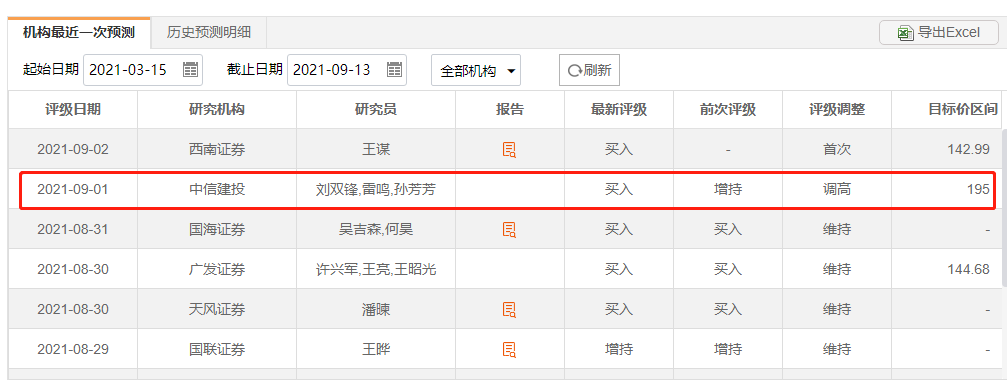Click 前次评级 column header
The height and width of the screenshot is (385, 1007).
click(x=728, y=109)
